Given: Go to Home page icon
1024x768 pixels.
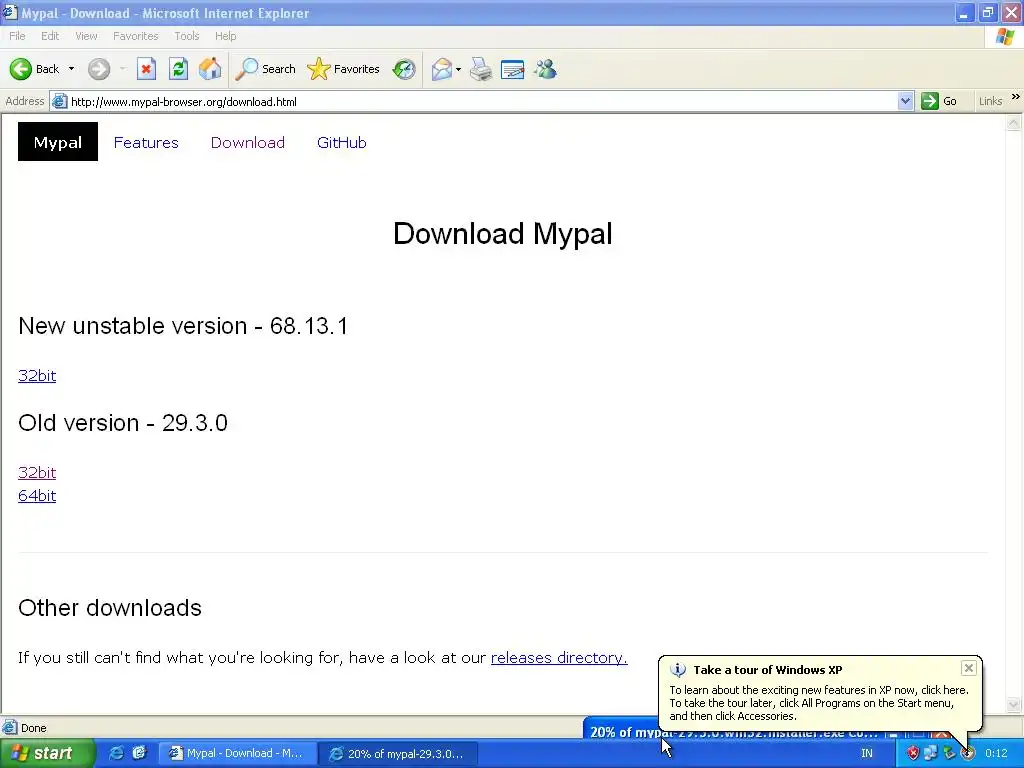Looking at the screenshot, I should pos(210,69).
